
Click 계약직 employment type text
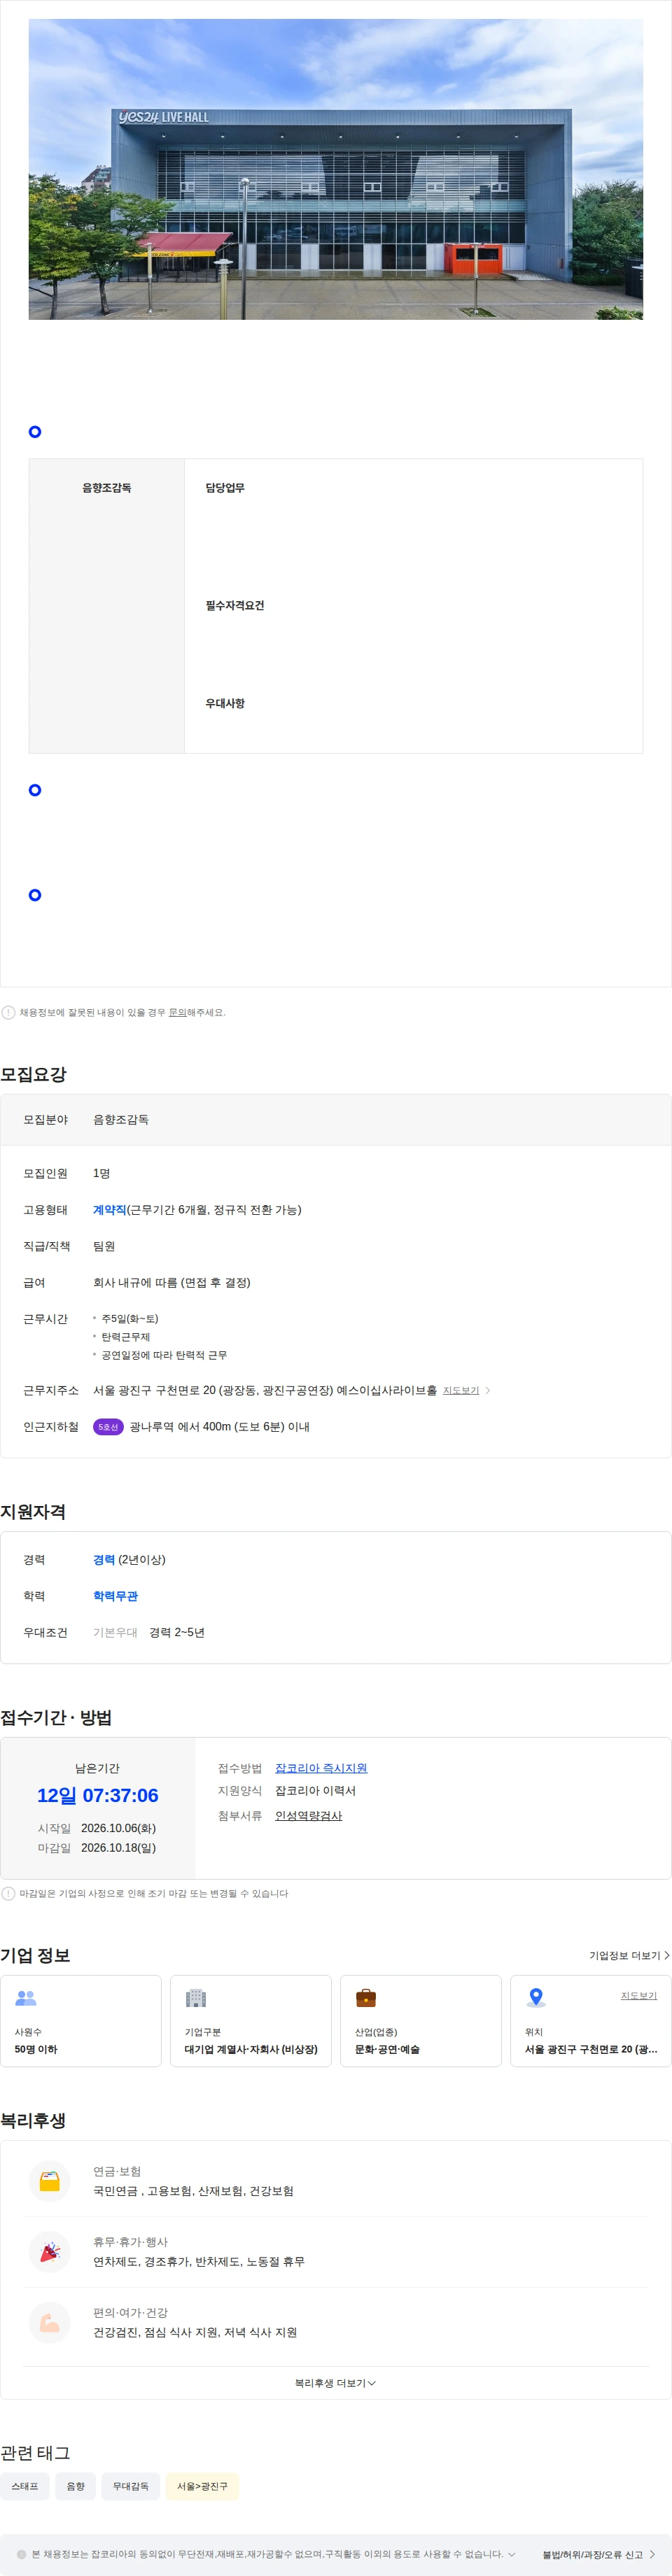(110, 1210)
